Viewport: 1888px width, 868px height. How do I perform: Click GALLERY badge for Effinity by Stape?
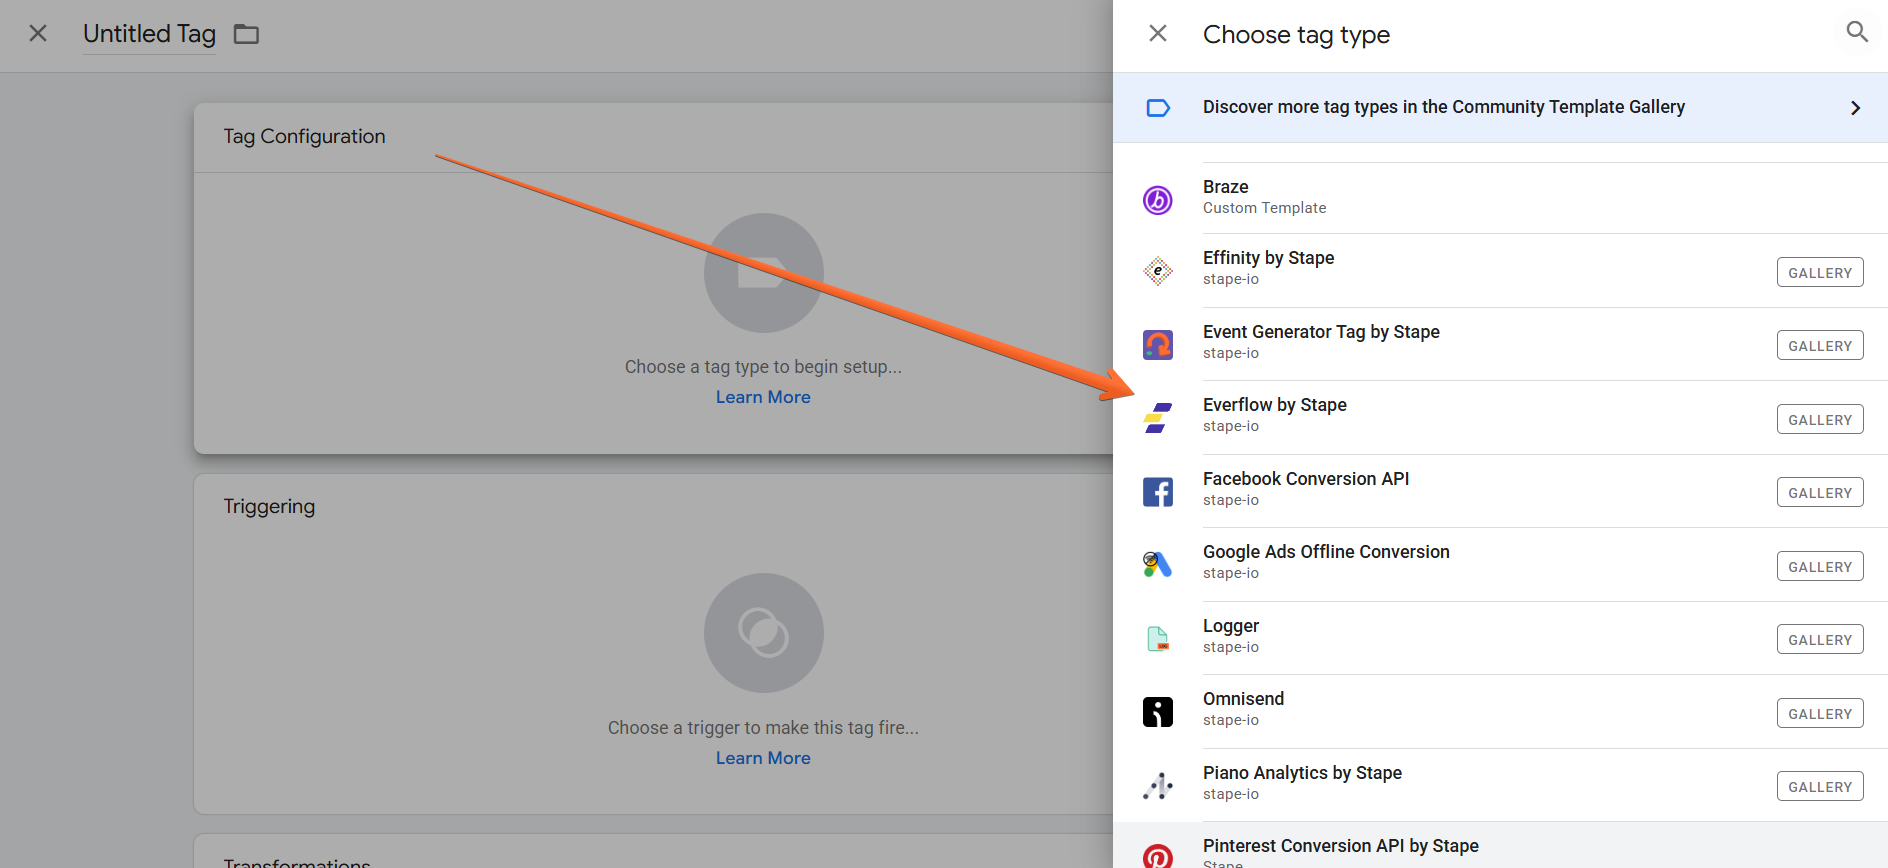1820,272
